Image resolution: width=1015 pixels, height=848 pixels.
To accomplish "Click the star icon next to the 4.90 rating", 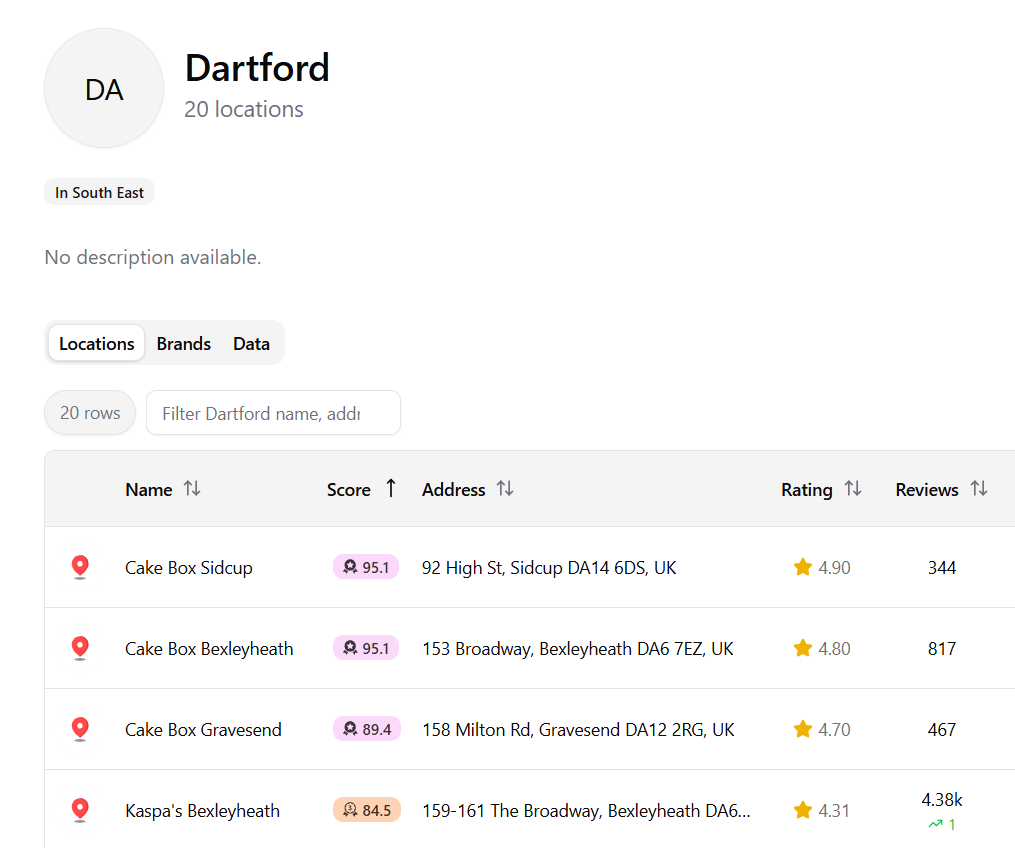I will pyautogui.click(x=801, y=566).
